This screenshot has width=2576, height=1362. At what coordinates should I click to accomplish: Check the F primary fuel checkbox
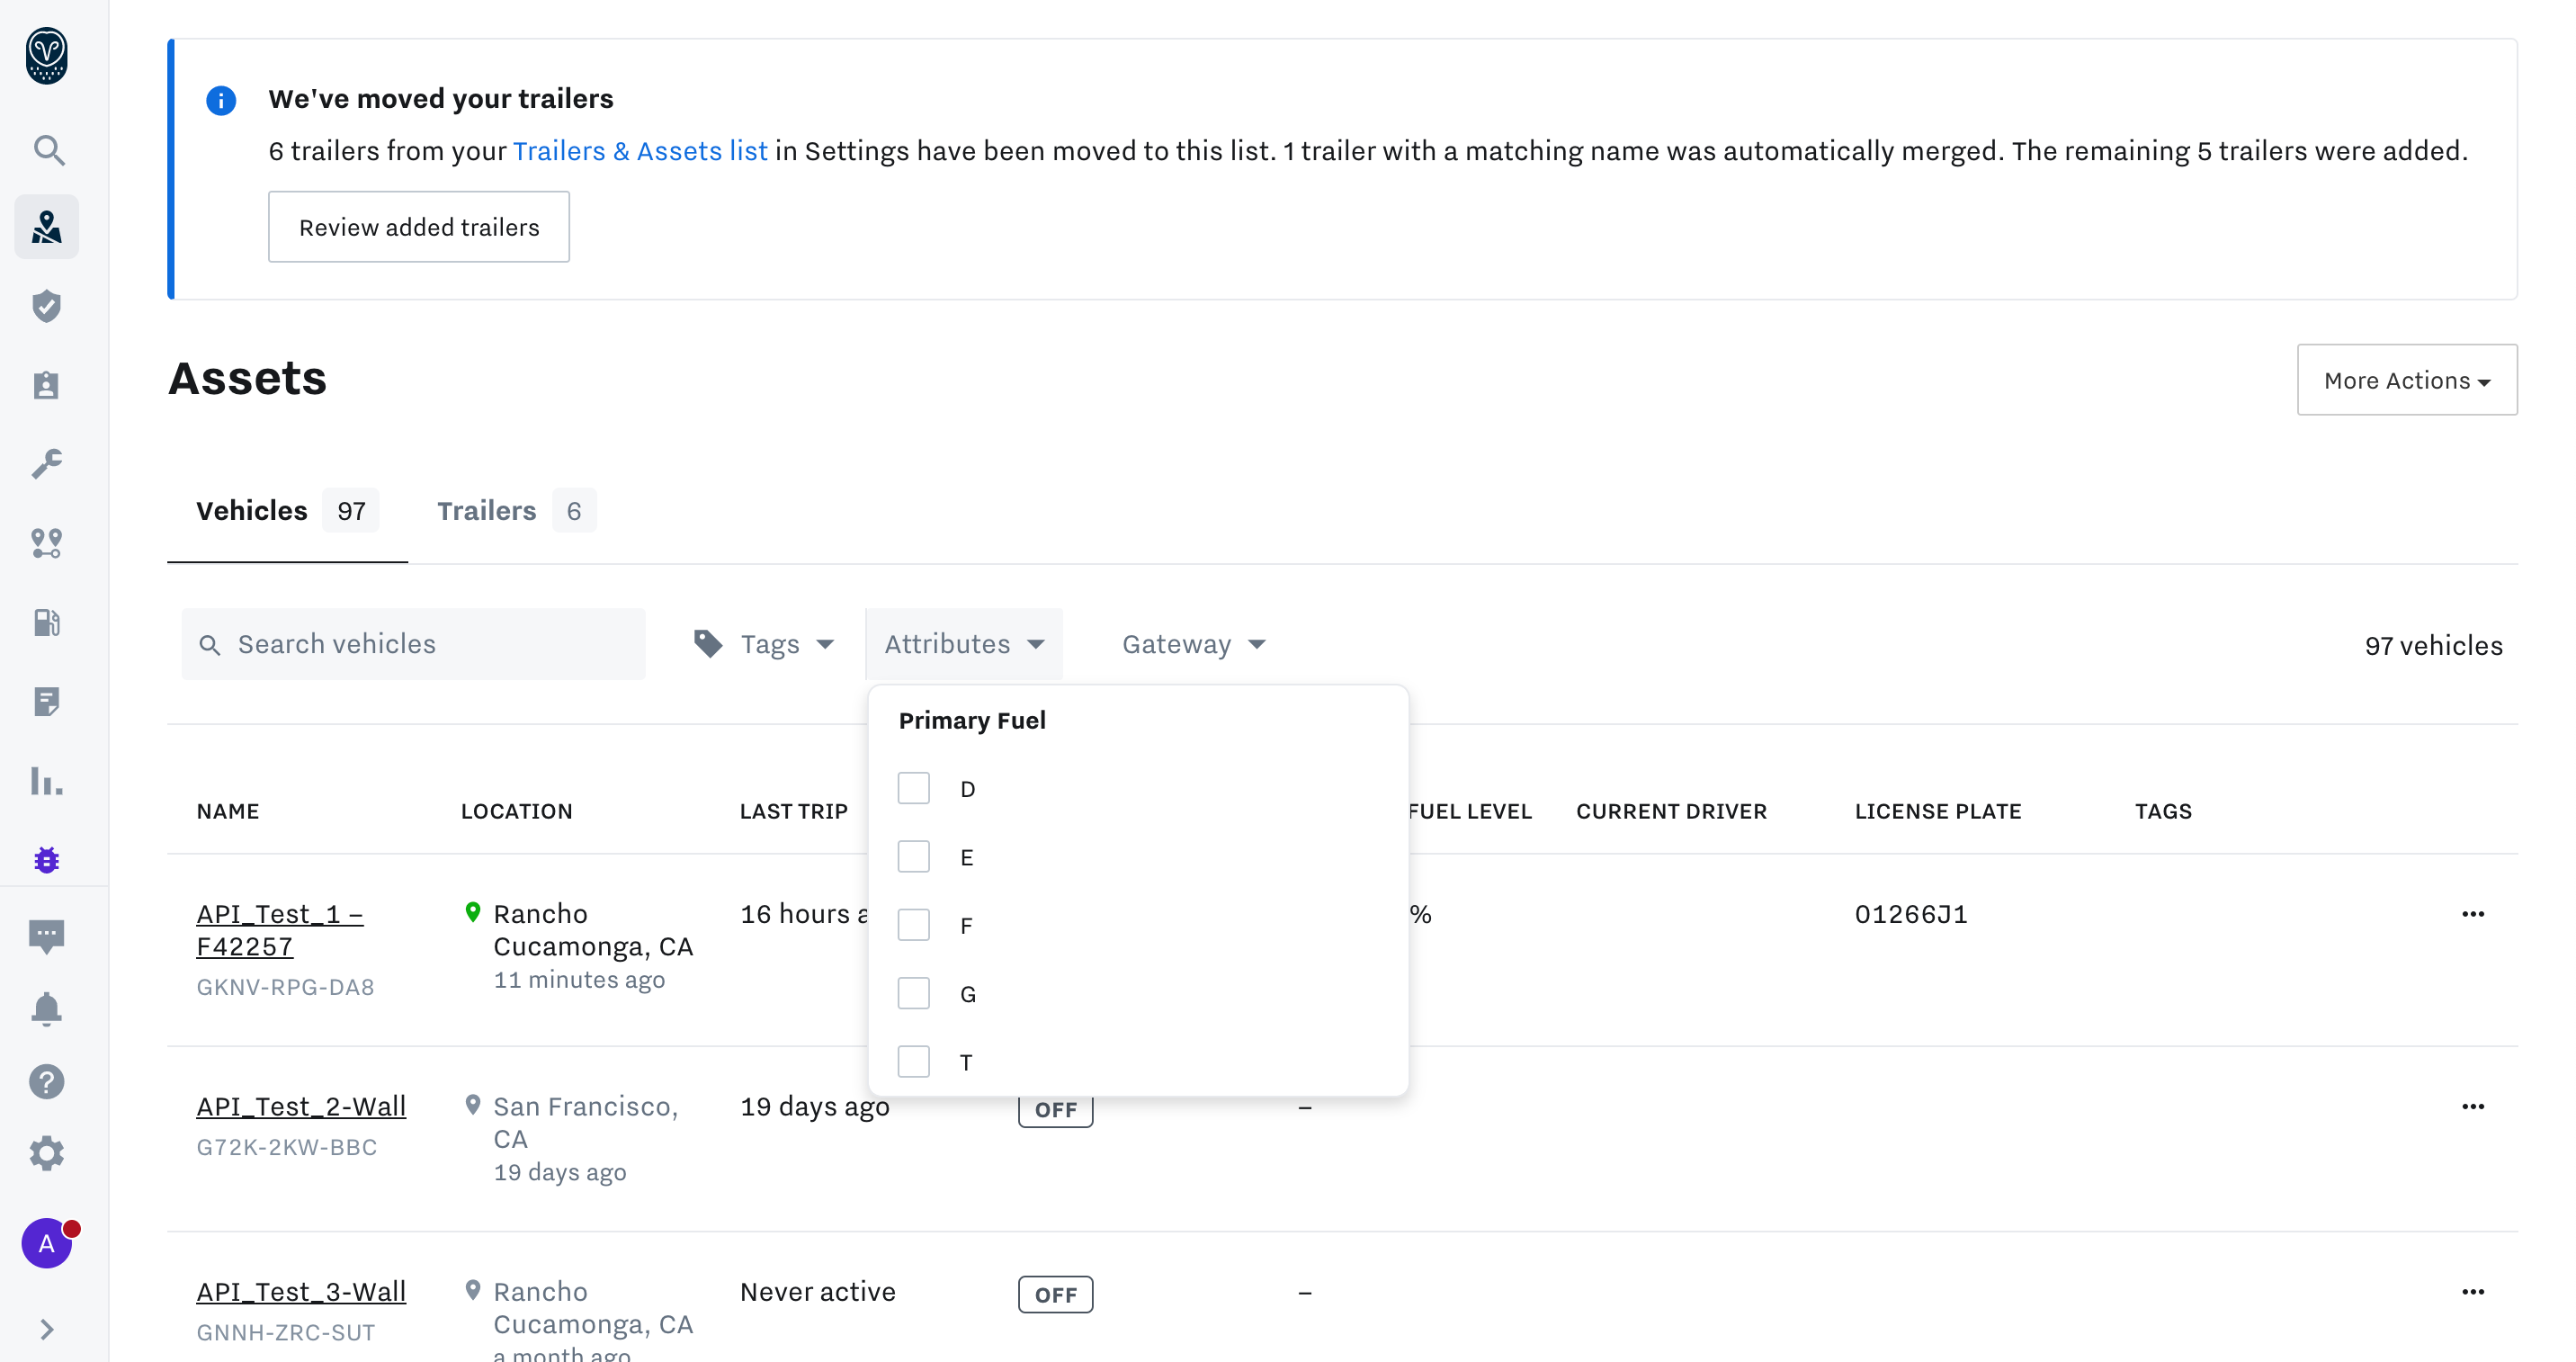point(913,925)
